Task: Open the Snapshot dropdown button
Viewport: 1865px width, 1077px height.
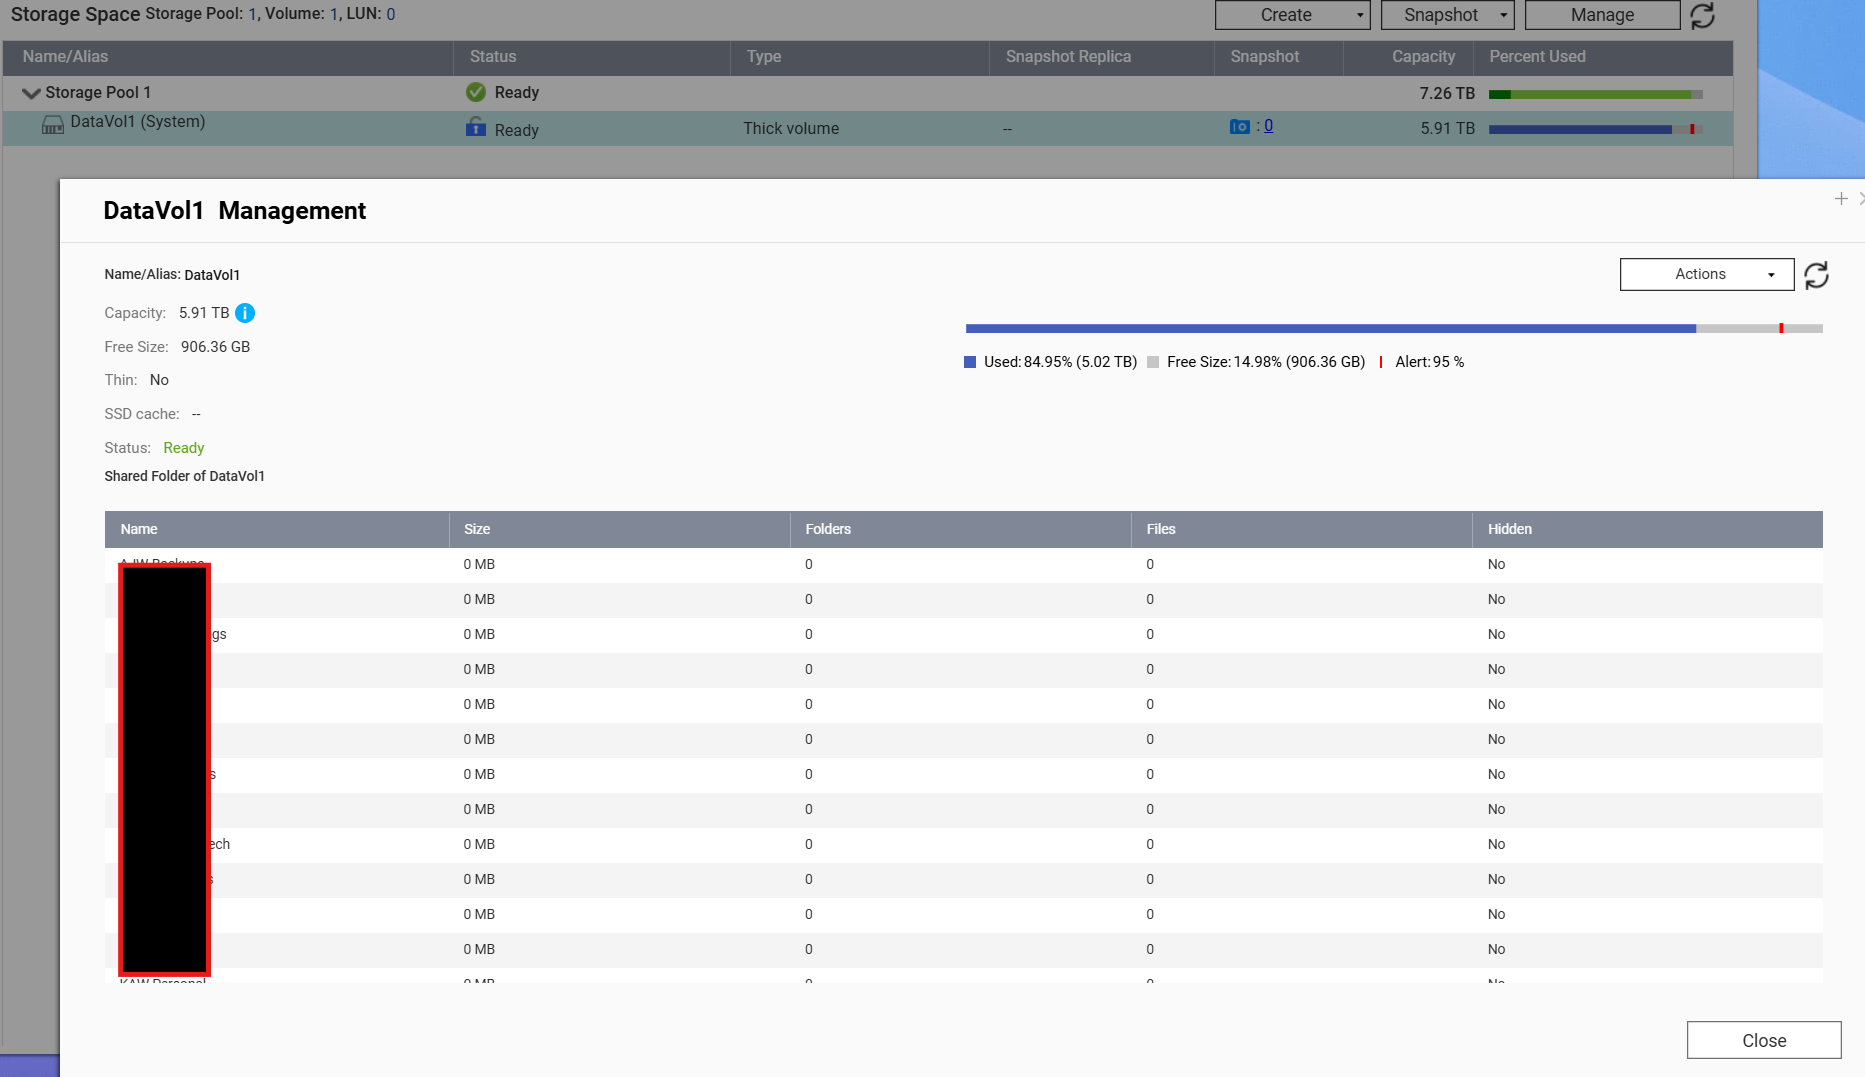Action: pyautogui.click(x=1447, y=15)
